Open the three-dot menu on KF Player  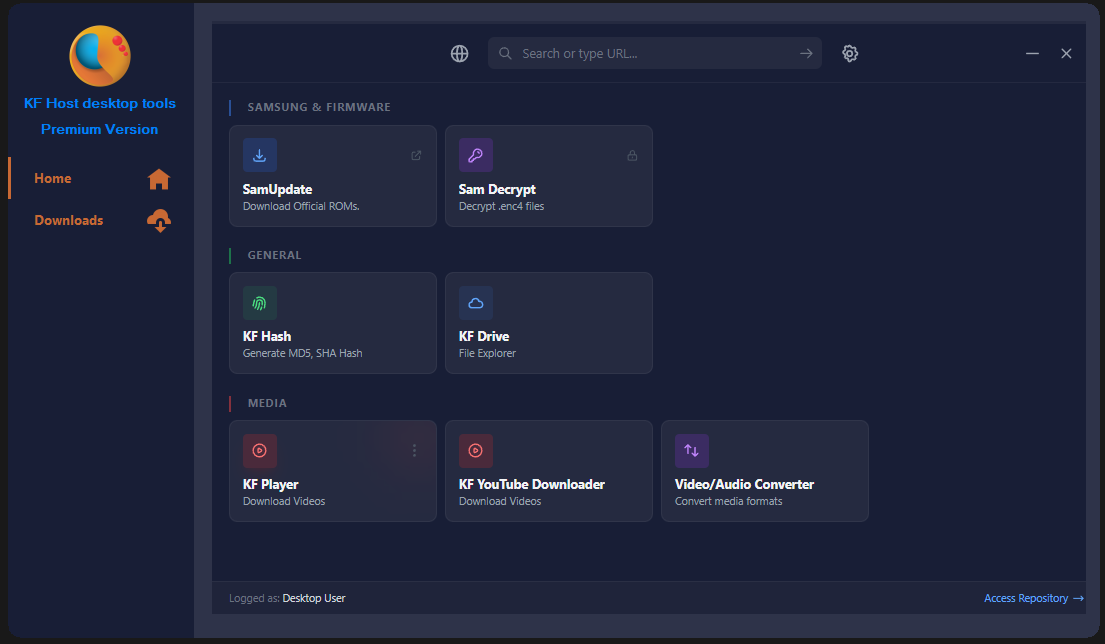click(x=414, y=451)
